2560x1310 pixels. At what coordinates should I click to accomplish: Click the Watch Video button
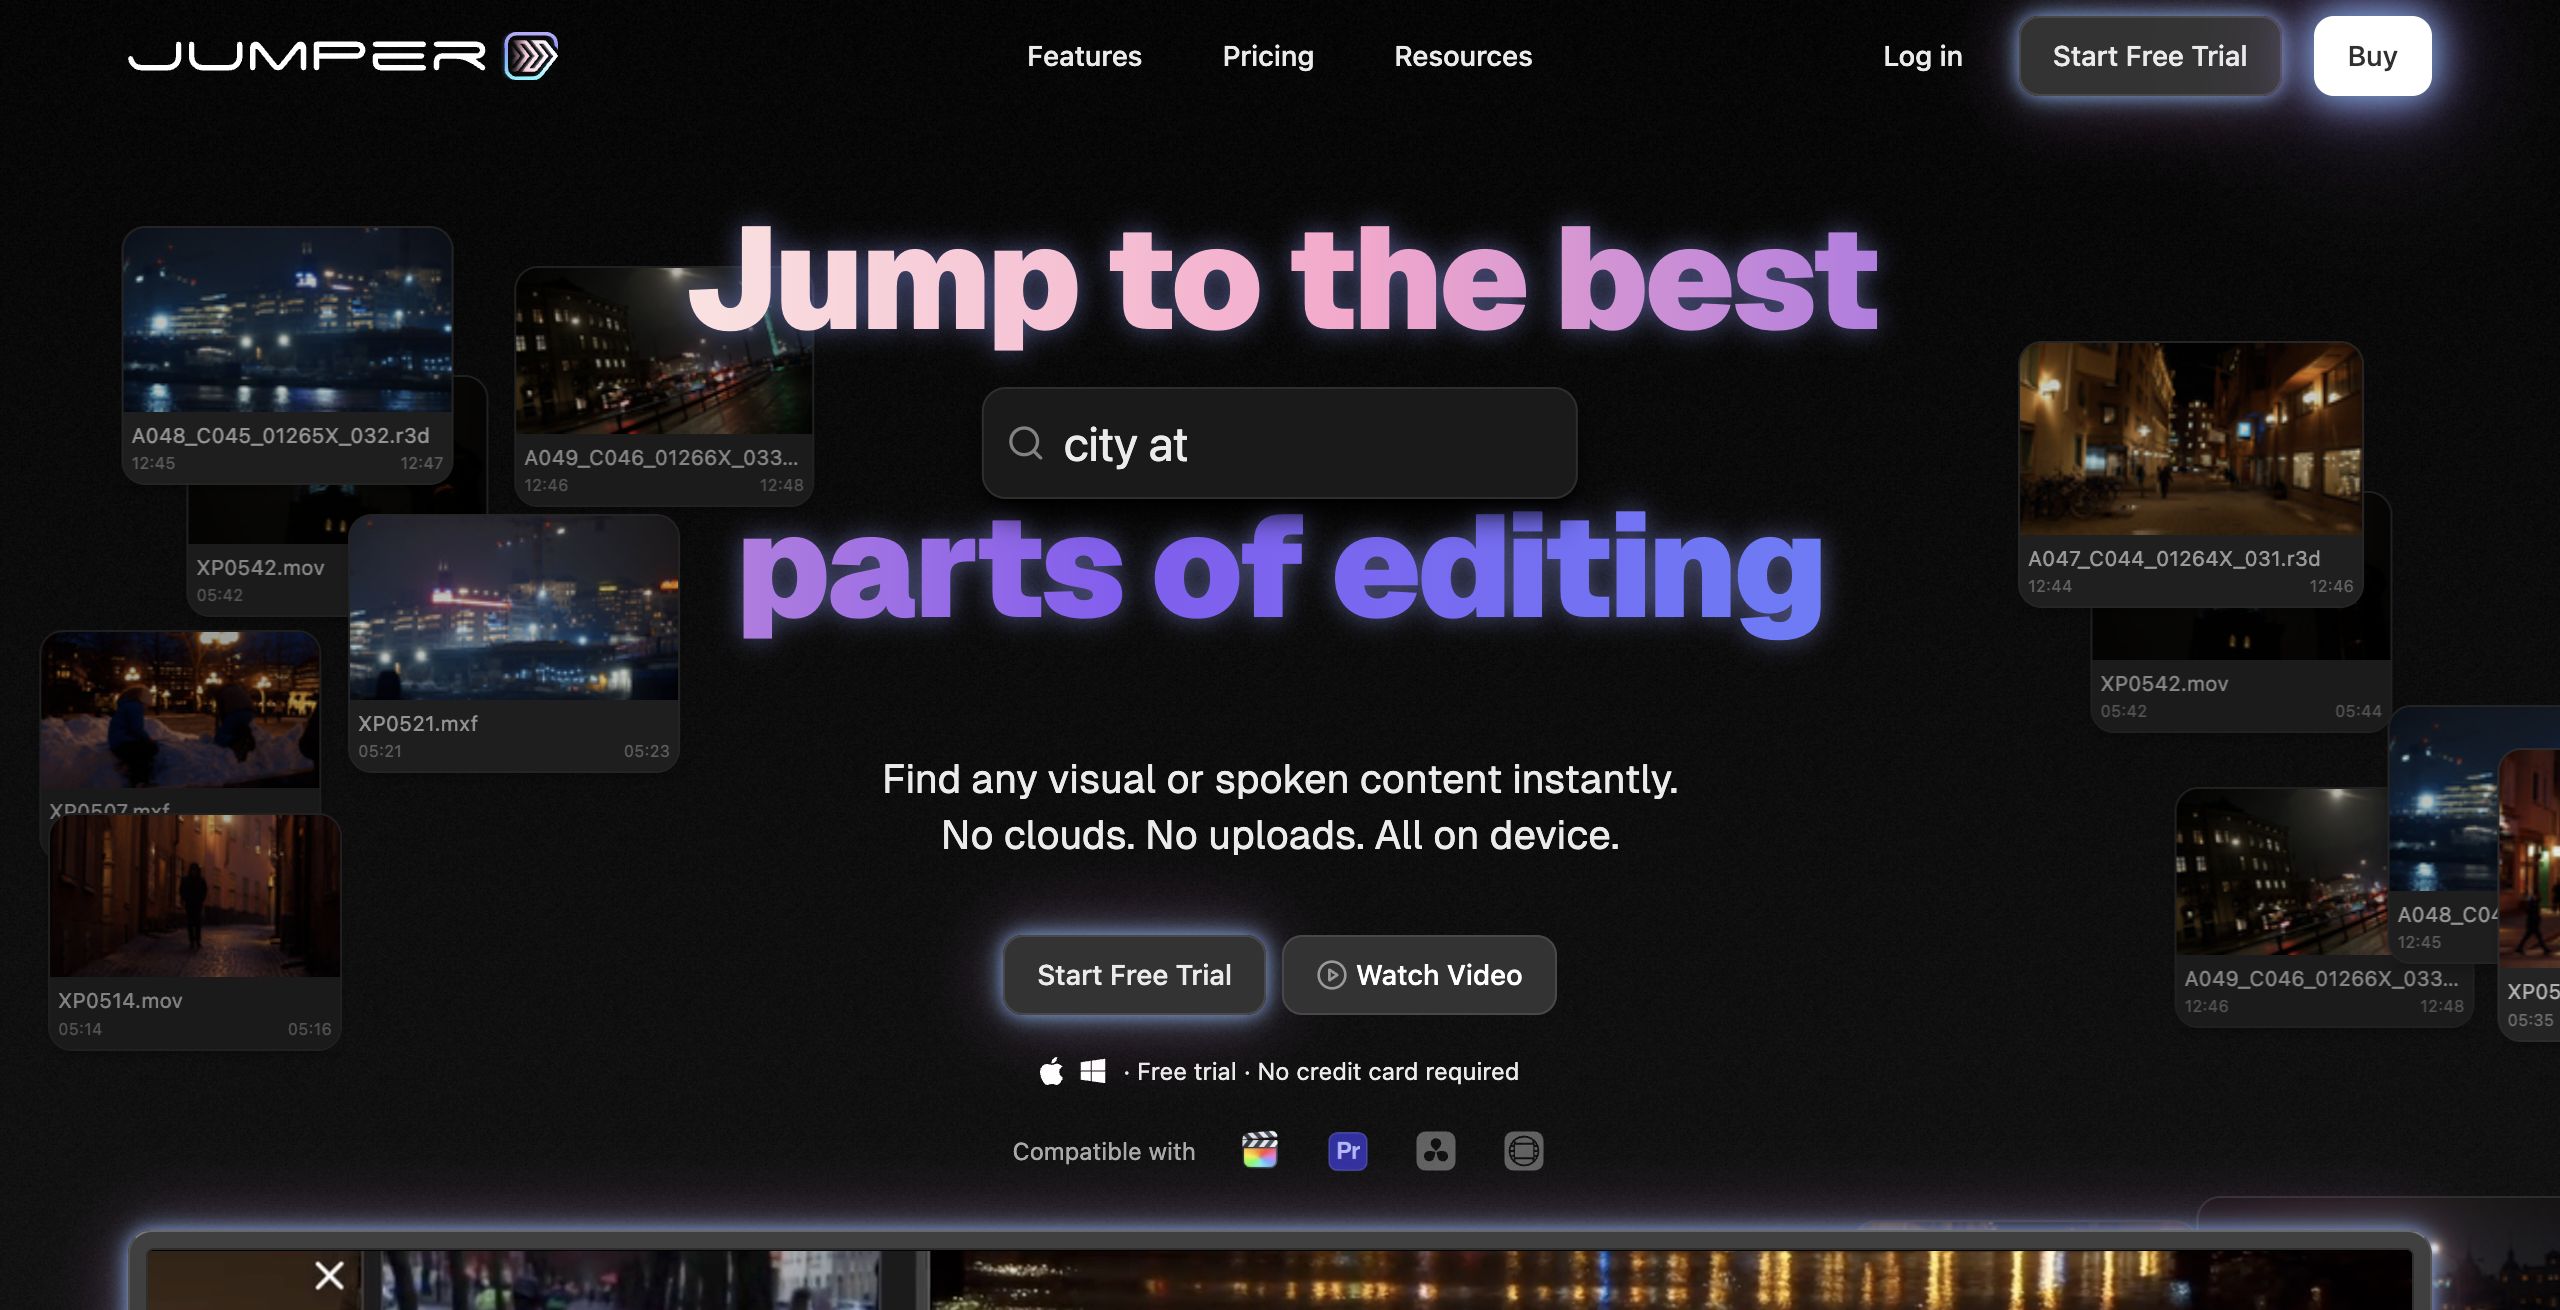pyautogui.click(x=1419, y=975)
